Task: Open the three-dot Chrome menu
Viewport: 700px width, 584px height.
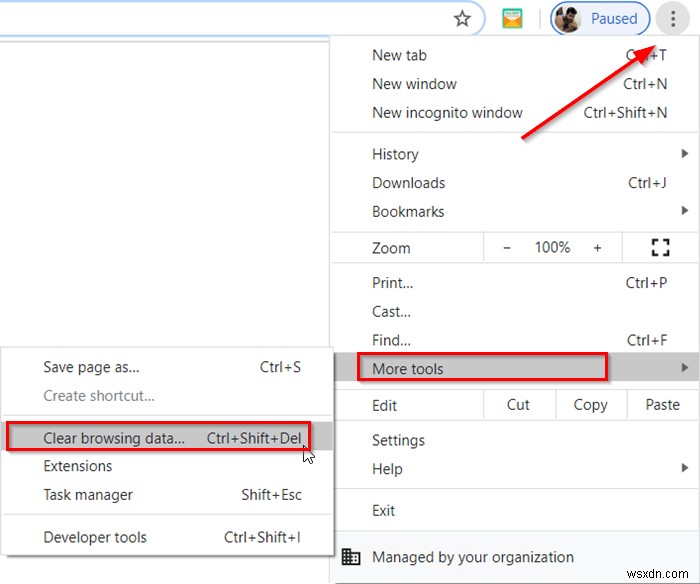Action: coord(673,19)
